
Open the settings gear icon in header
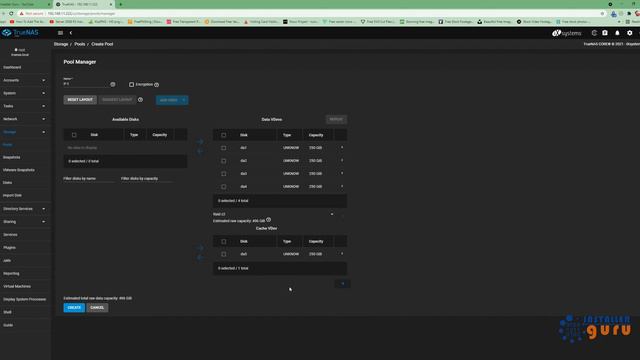tap(629, 33)
